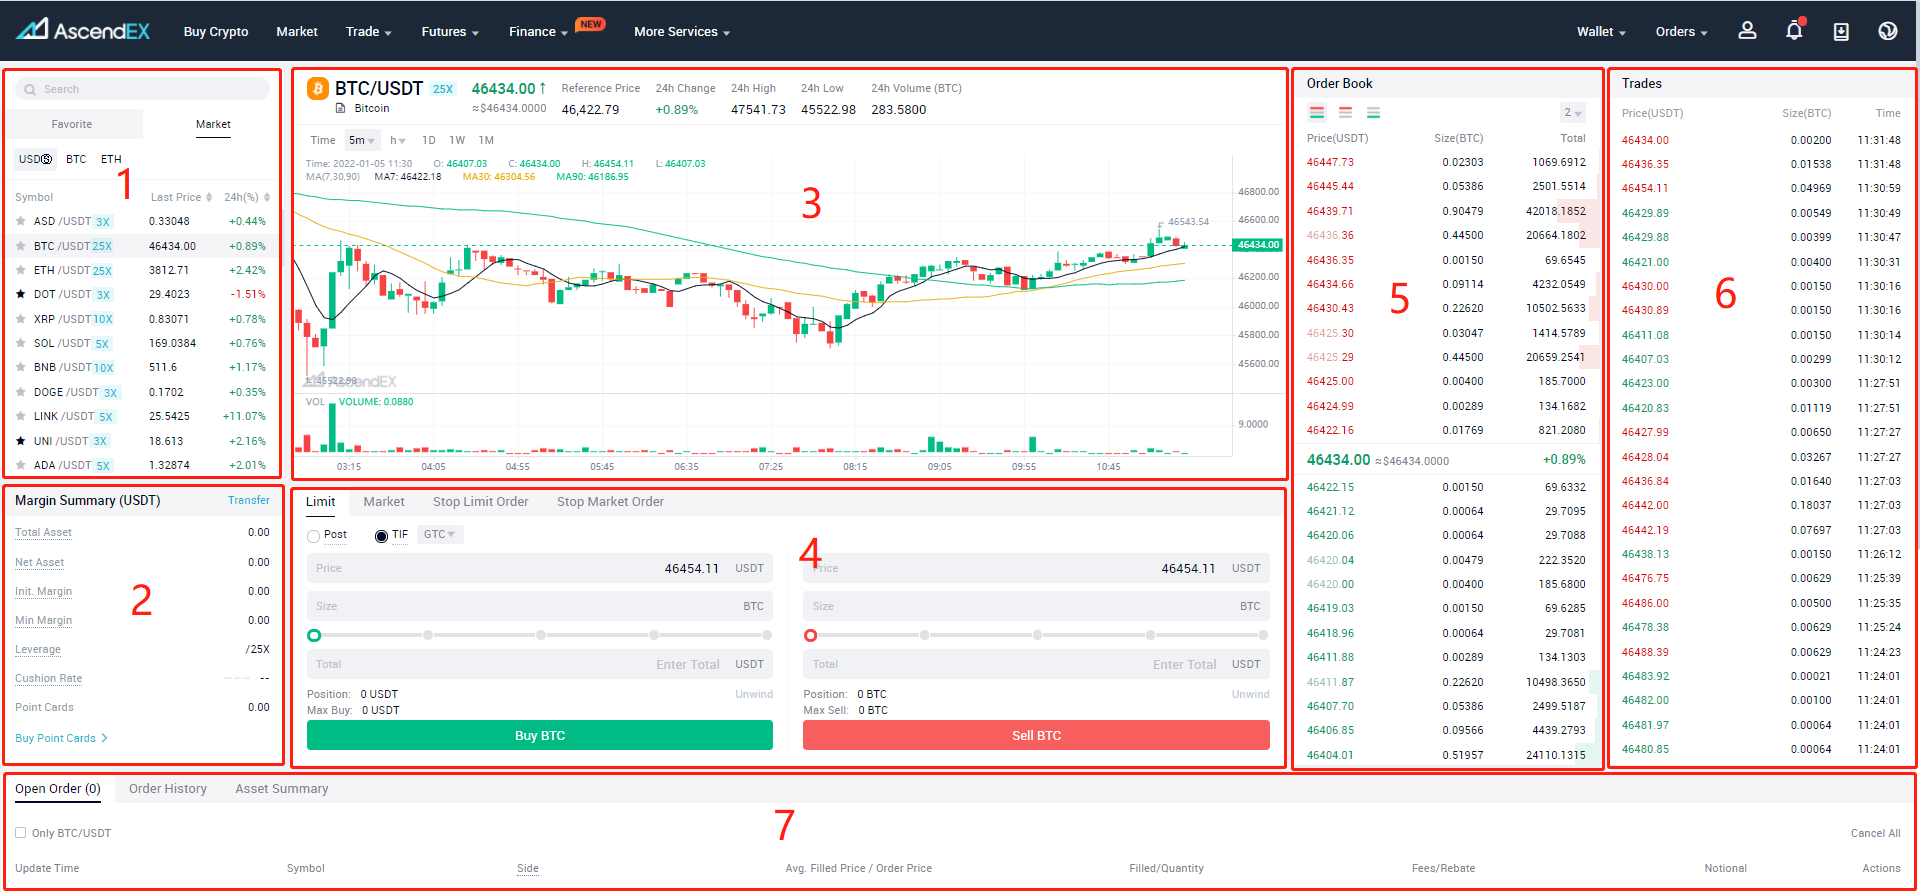
Task: Click the sell size slider handle
Action: [x=810, y=635]
